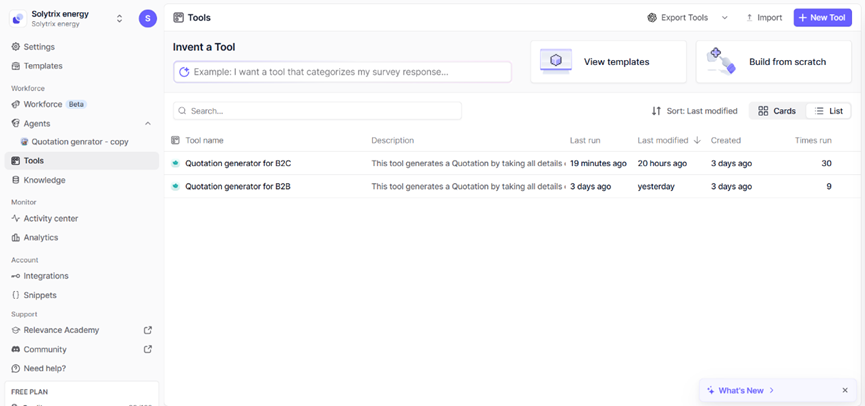Open Community link
This screenshot has width=865, height=406.
point(45,349)
